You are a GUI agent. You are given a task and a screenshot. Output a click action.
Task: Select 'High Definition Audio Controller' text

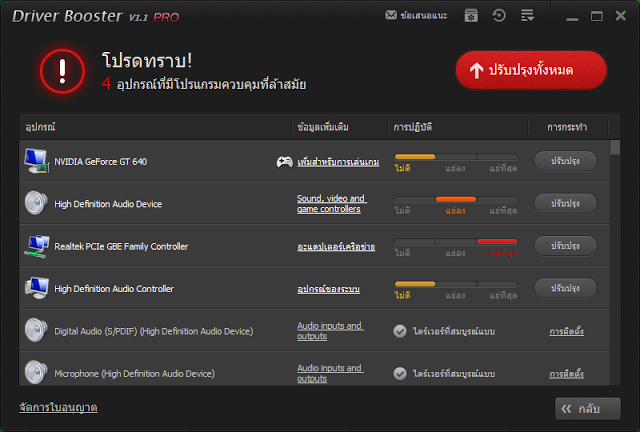[114, 289]
